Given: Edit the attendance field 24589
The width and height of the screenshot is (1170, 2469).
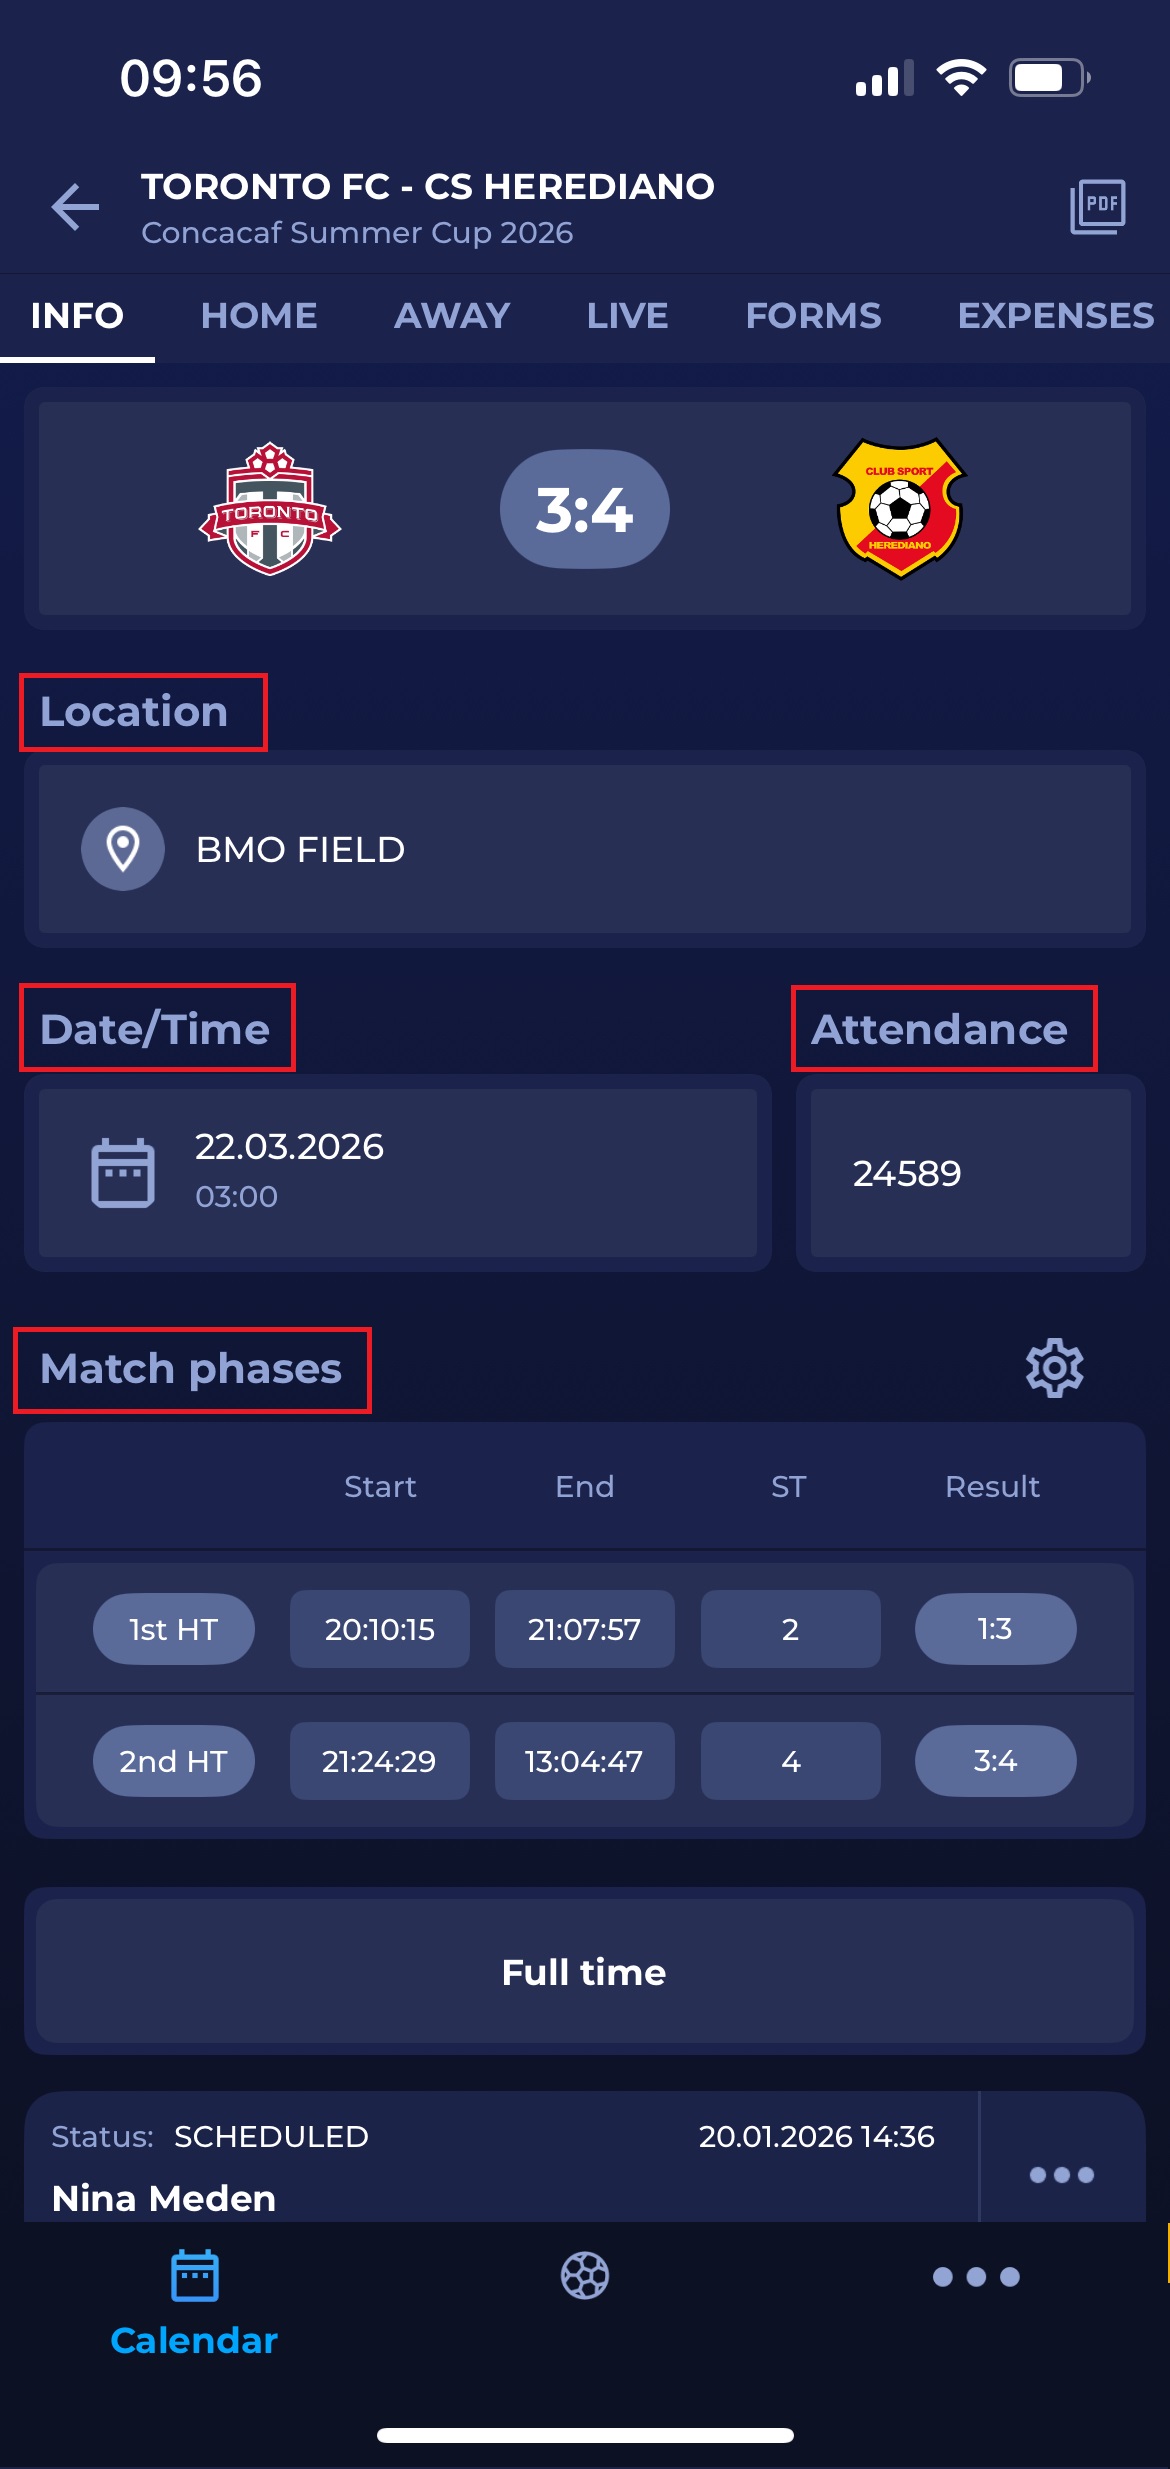Looking at the screenshot, I should coord(970,1173).
